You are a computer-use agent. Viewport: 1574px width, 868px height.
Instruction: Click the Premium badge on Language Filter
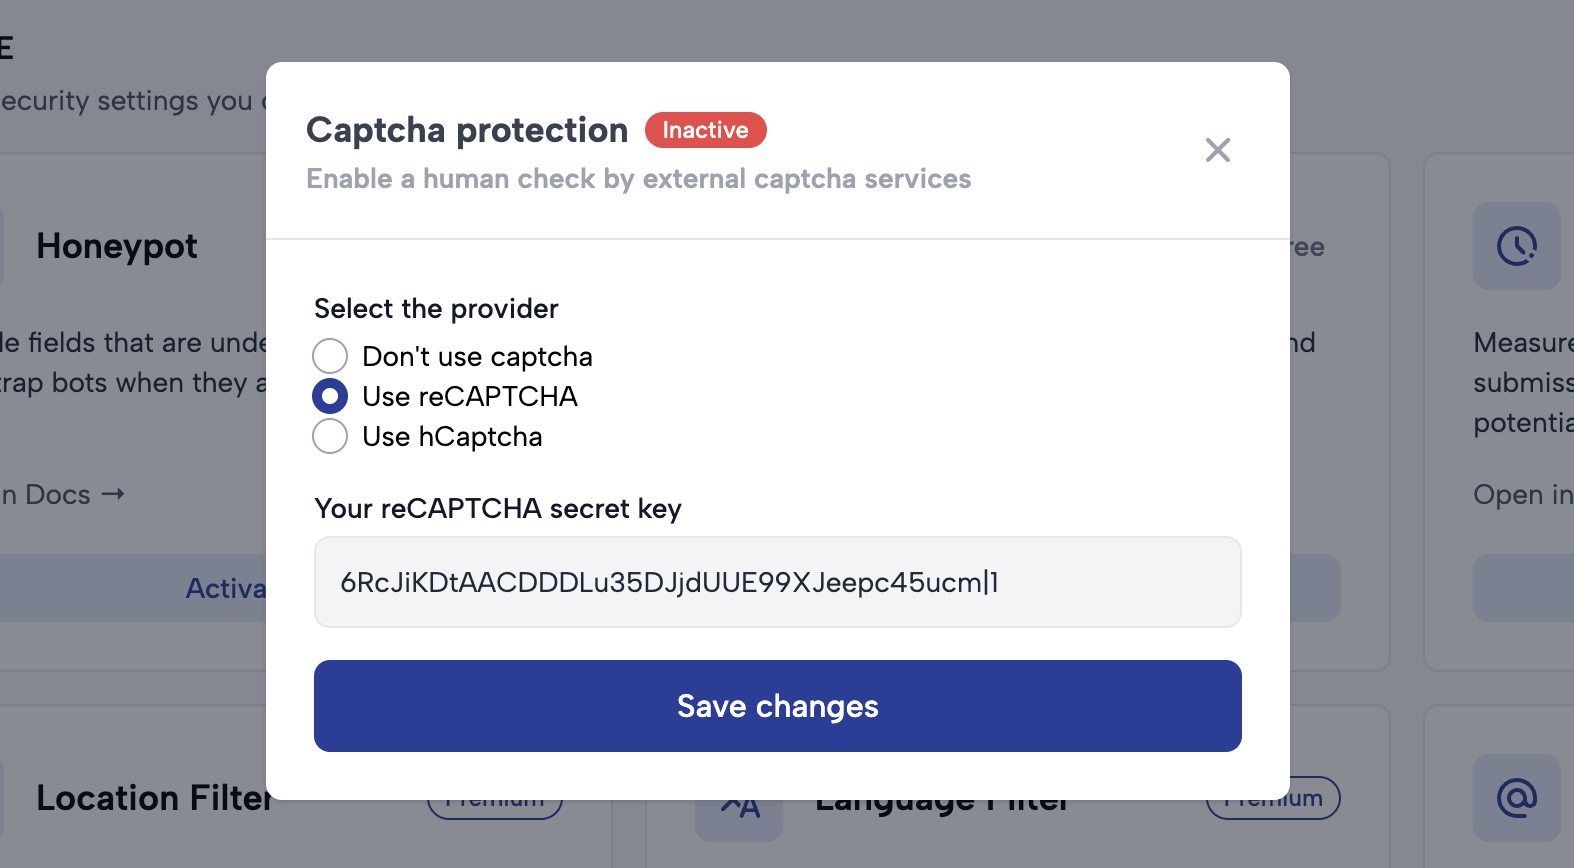pos(1272,798)
